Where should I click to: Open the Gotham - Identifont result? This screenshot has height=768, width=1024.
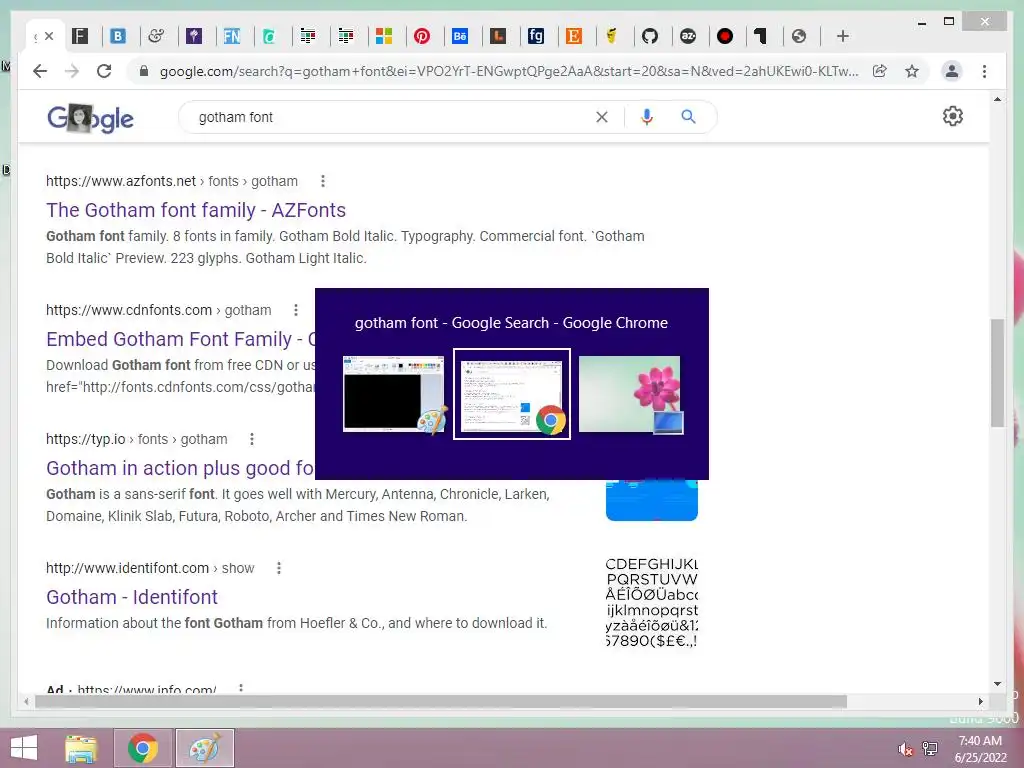(x=132, y=597)
